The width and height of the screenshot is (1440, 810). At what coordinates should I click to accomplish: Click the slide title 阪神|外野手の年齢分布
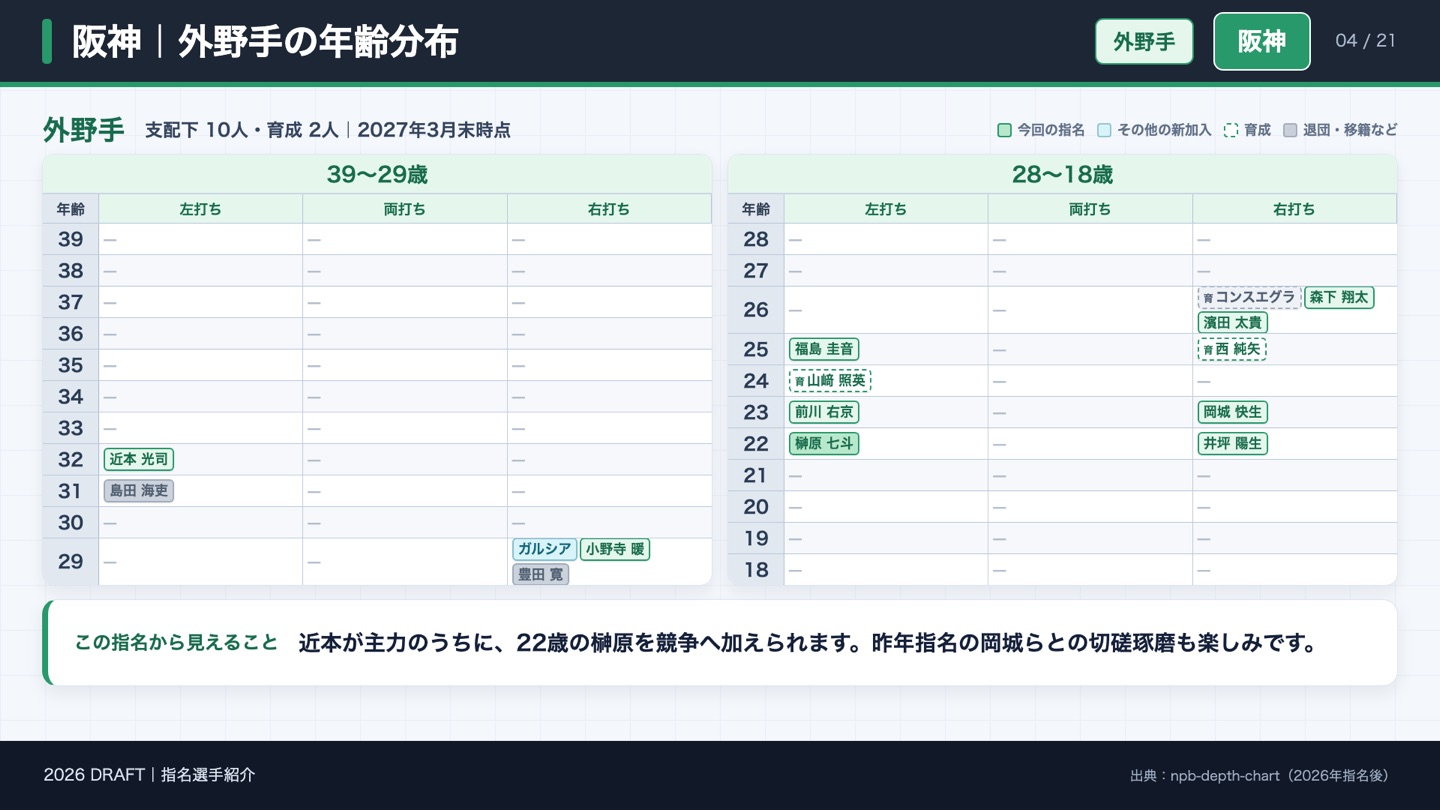[265, 42]
